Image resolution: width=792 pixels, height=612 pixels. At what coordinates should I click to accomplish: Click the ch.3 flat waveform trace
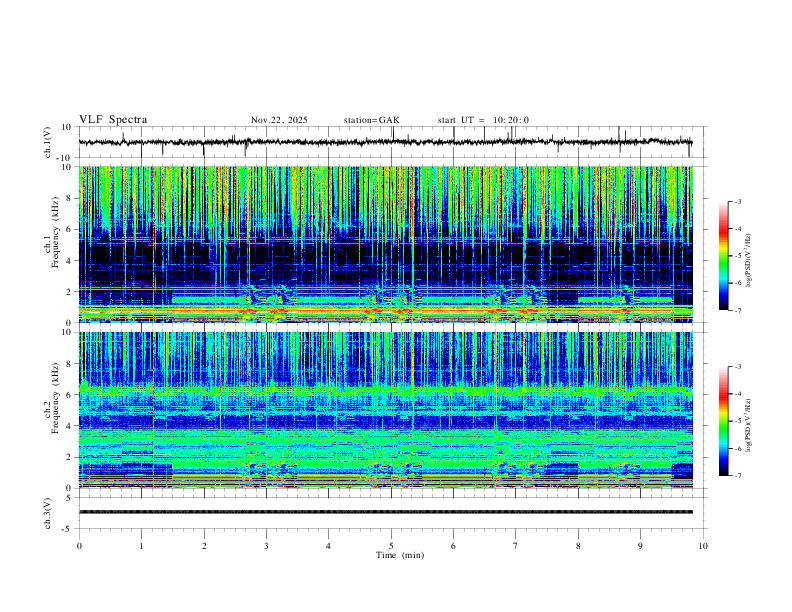click(x=386, y=512)
